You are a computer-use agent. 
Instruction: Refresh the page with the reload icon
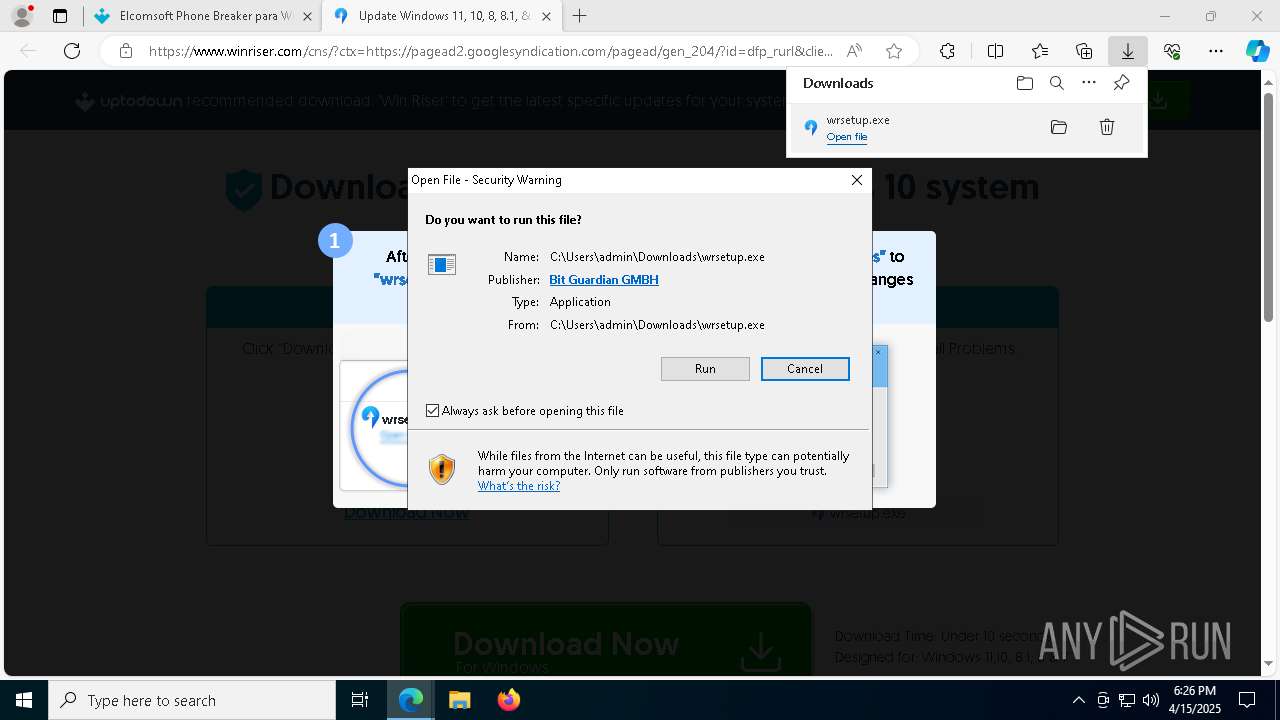72,51
